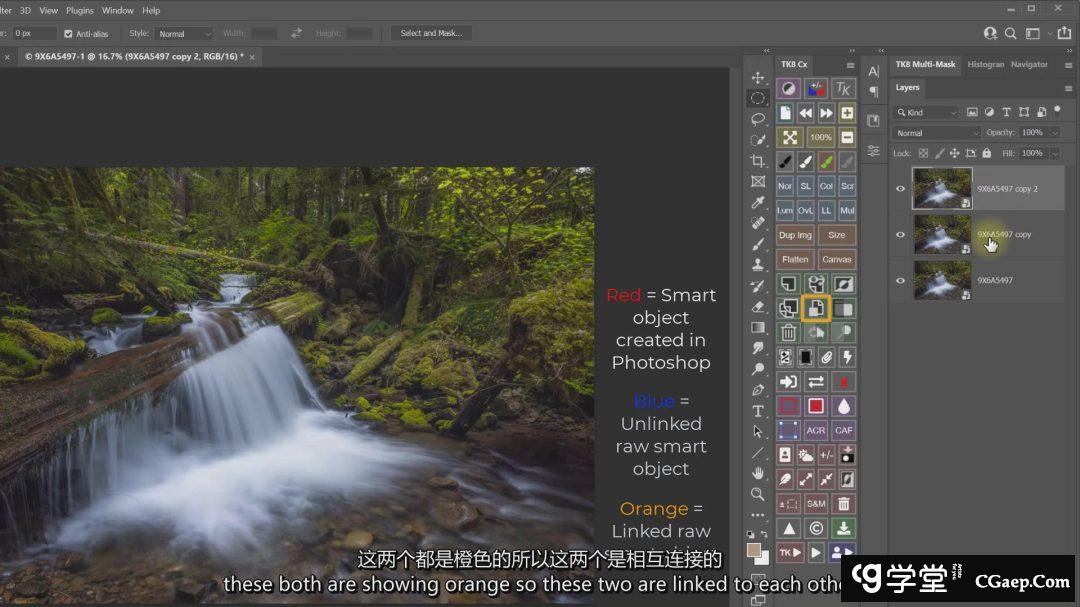The image size is (1080, 607).
Task: Hide the bottom 9X6A5497 layer
Action: coord(900,281)
